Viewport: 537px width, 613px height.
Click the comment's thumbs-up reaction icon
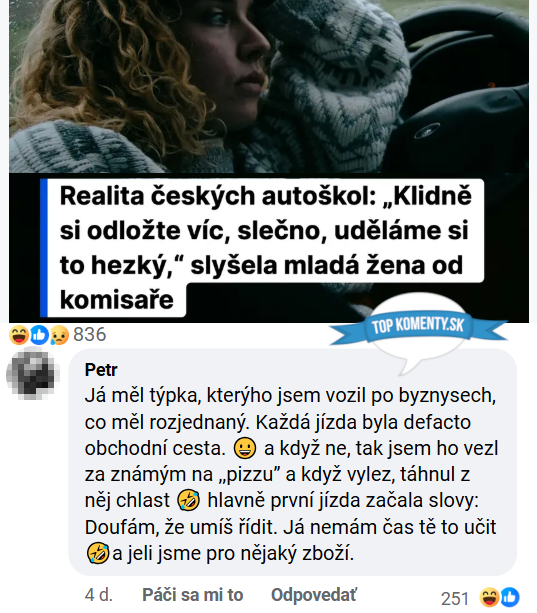click(x=510, y=597)
